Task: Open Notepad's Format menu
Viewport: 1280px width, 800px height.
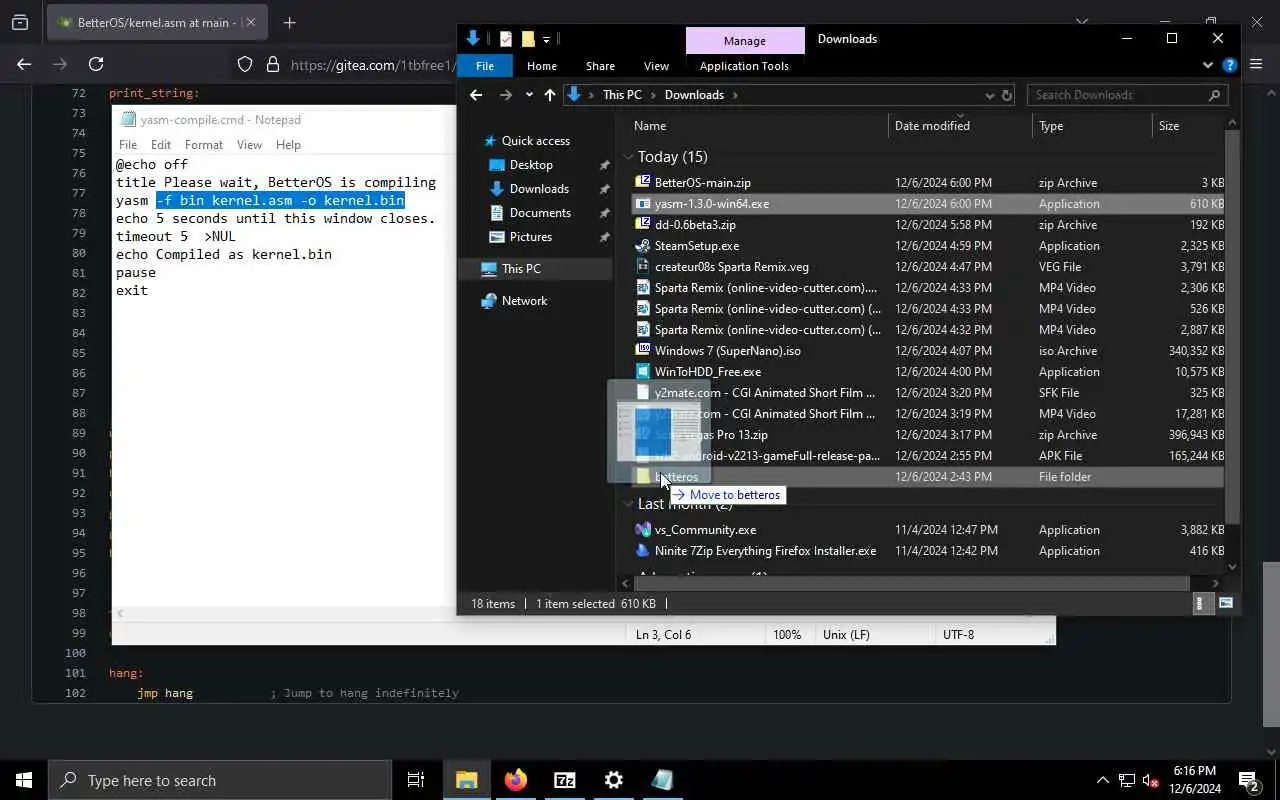Action: tap(204, 145)
